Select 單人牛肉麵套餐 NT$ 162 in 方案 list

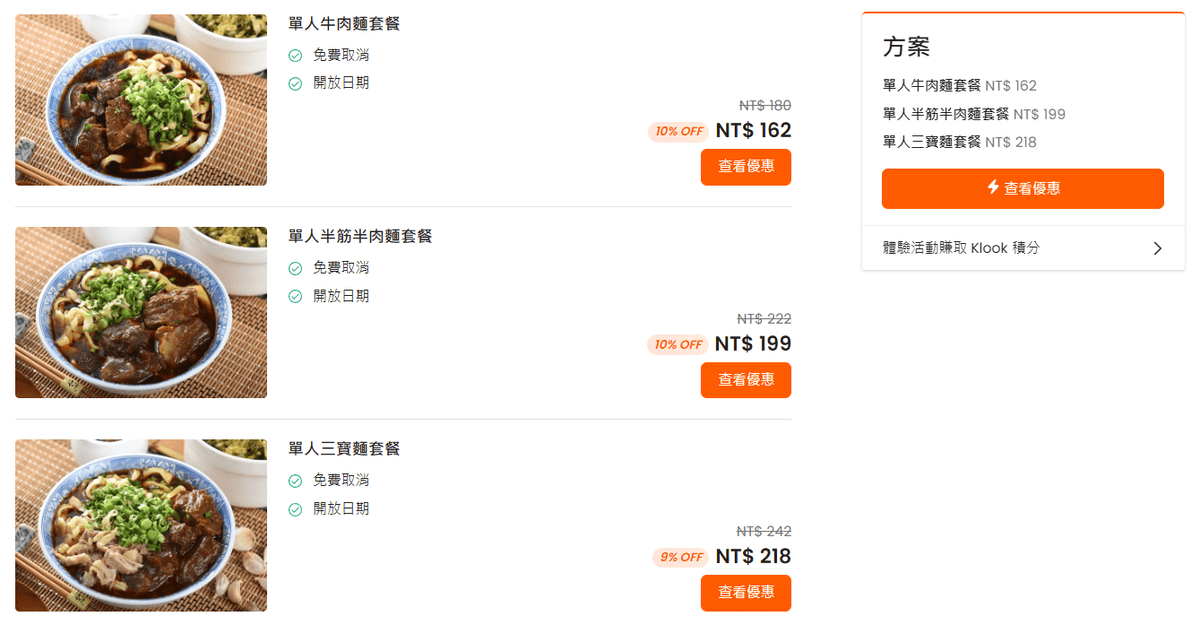[x=959, y=86]
